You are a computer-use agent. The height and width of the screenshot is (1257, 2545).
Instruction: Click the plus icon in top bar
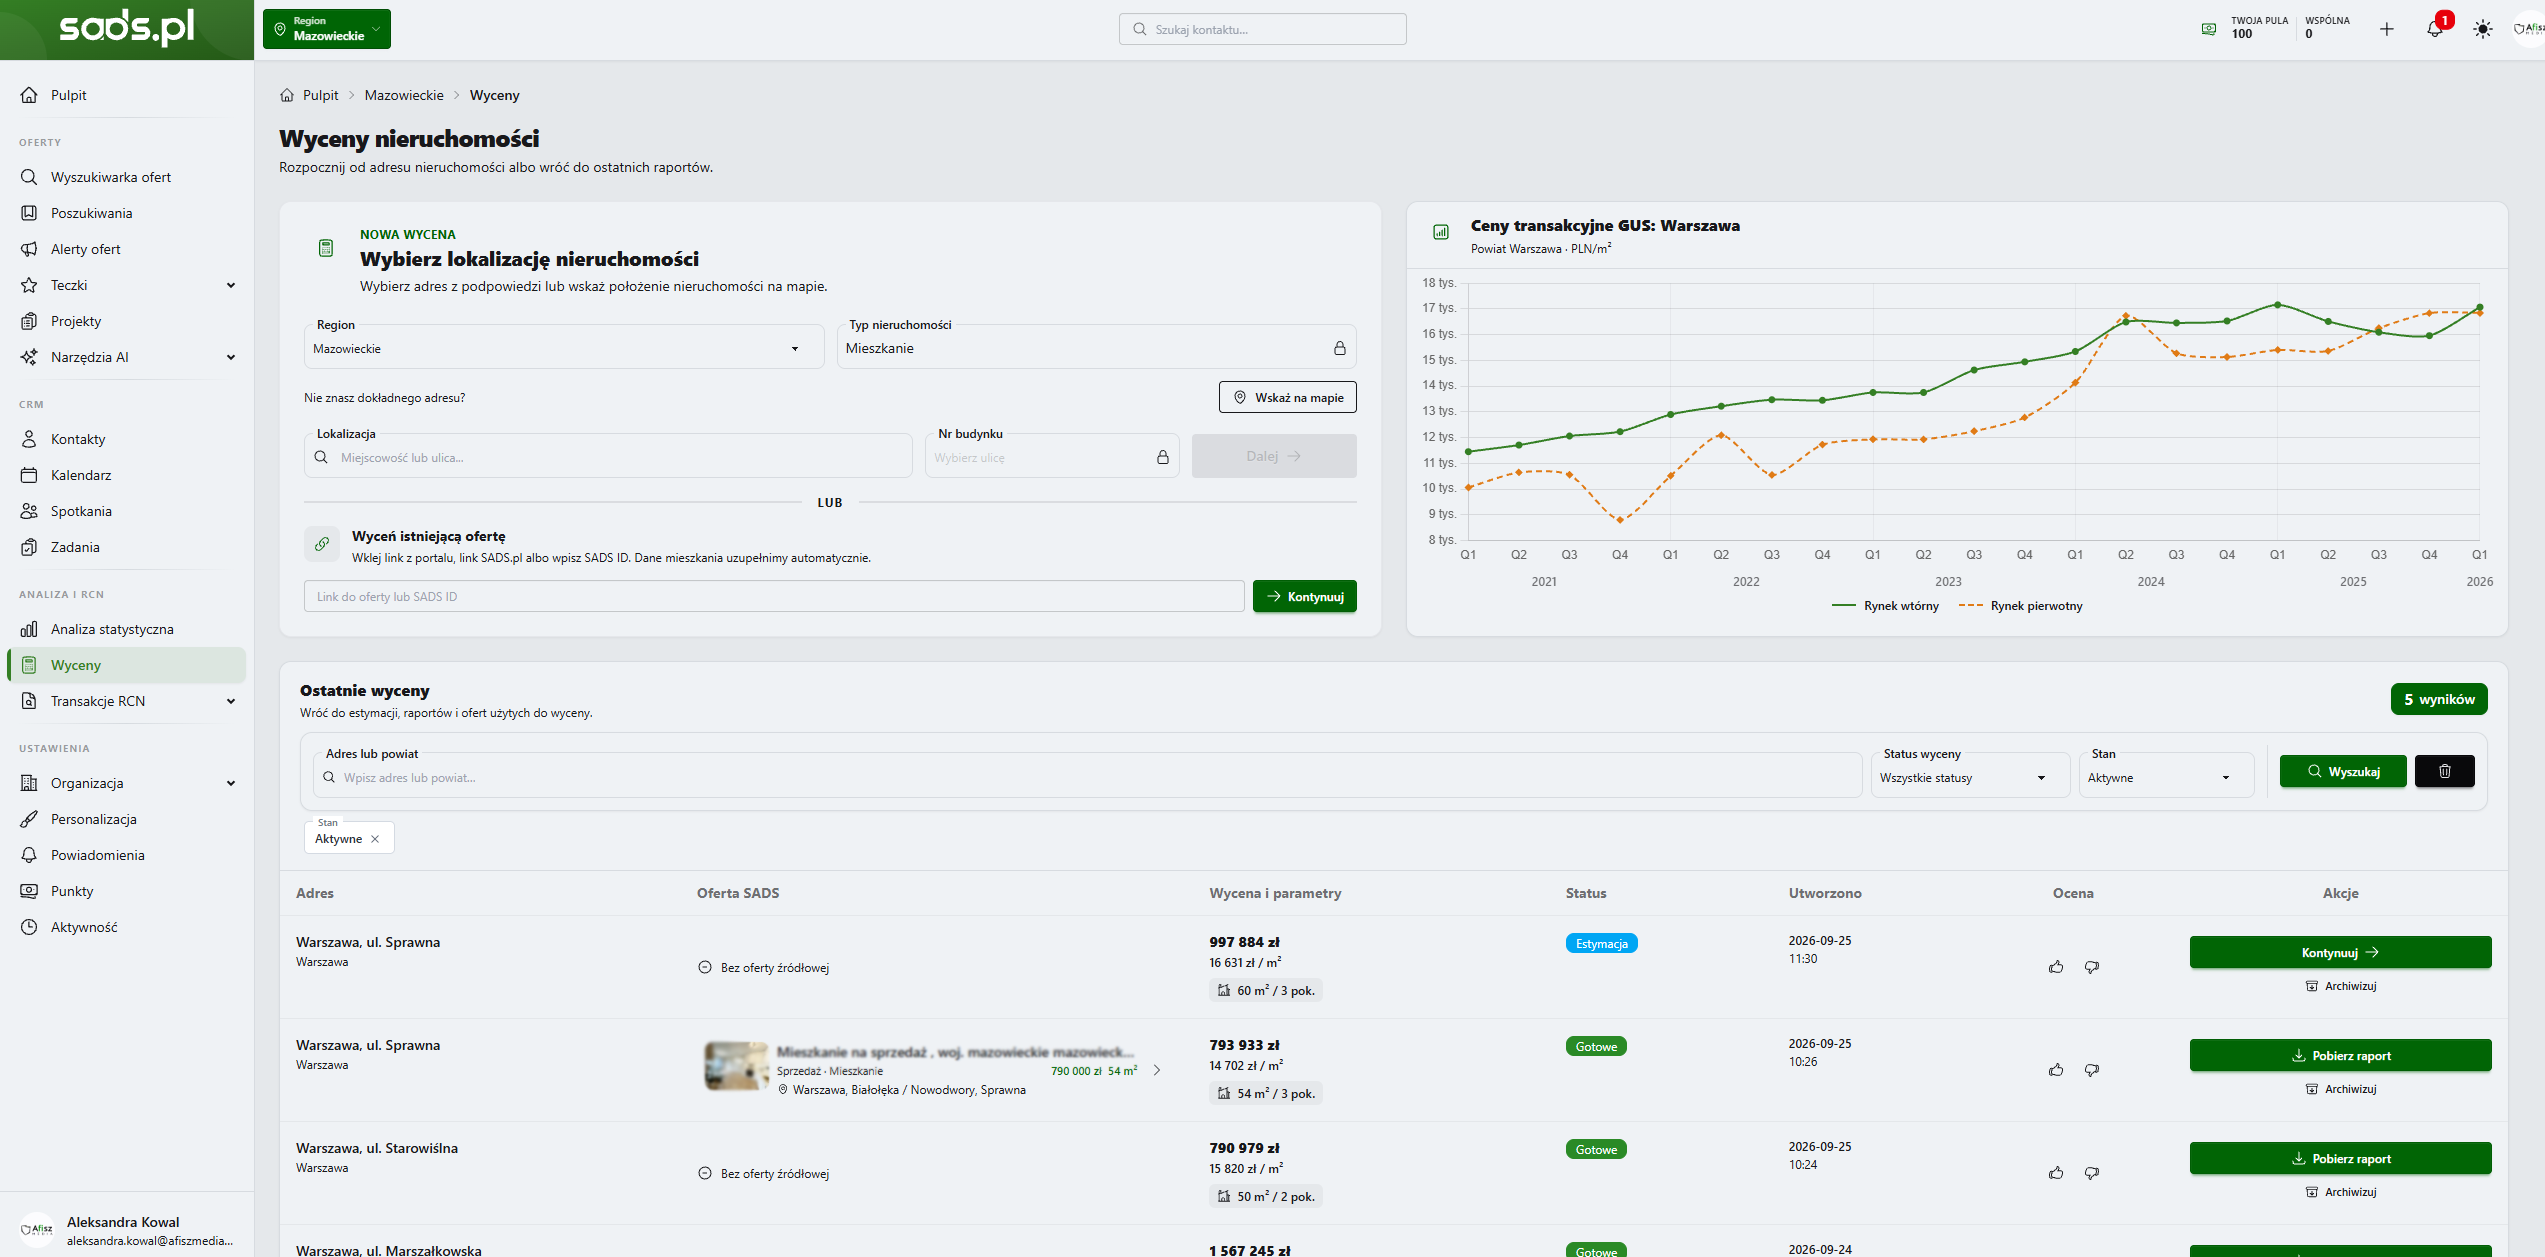[x=2387, y=29]
